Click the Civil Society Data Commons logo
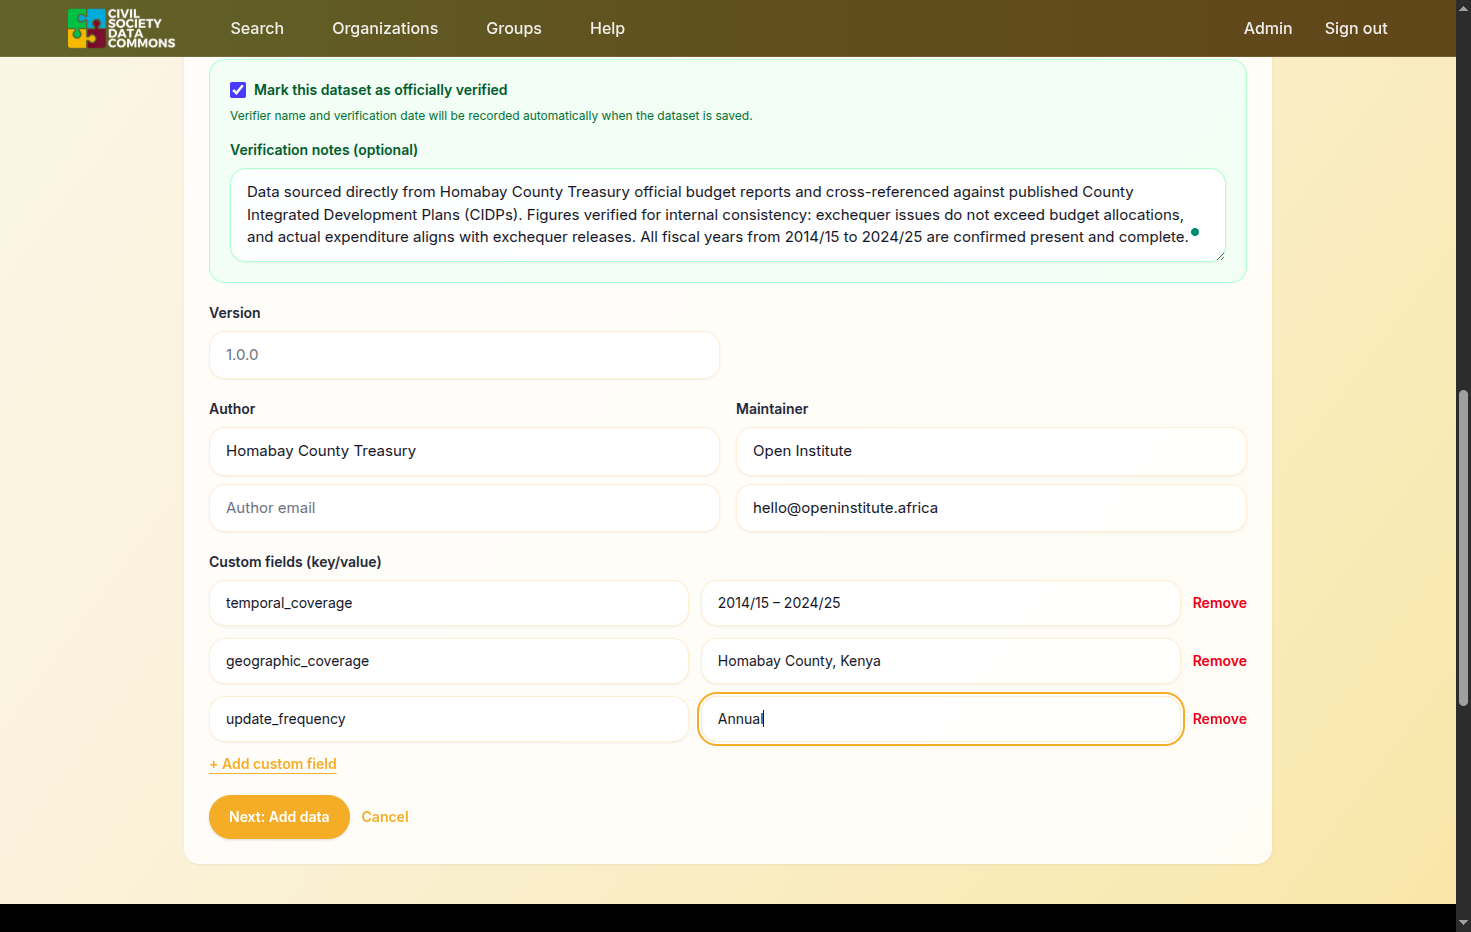 (121, 28)
